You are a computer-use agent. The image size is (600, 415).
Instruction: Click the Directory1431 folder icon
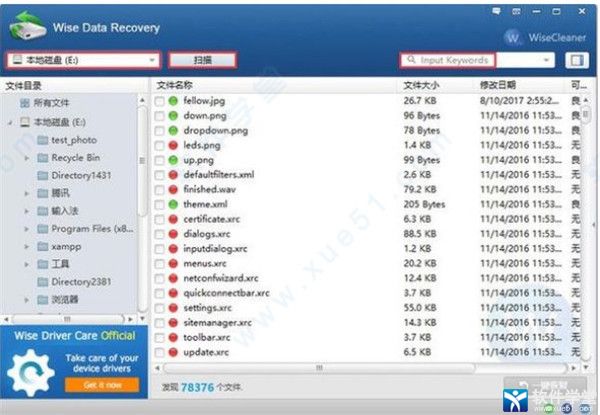[42, 175]
